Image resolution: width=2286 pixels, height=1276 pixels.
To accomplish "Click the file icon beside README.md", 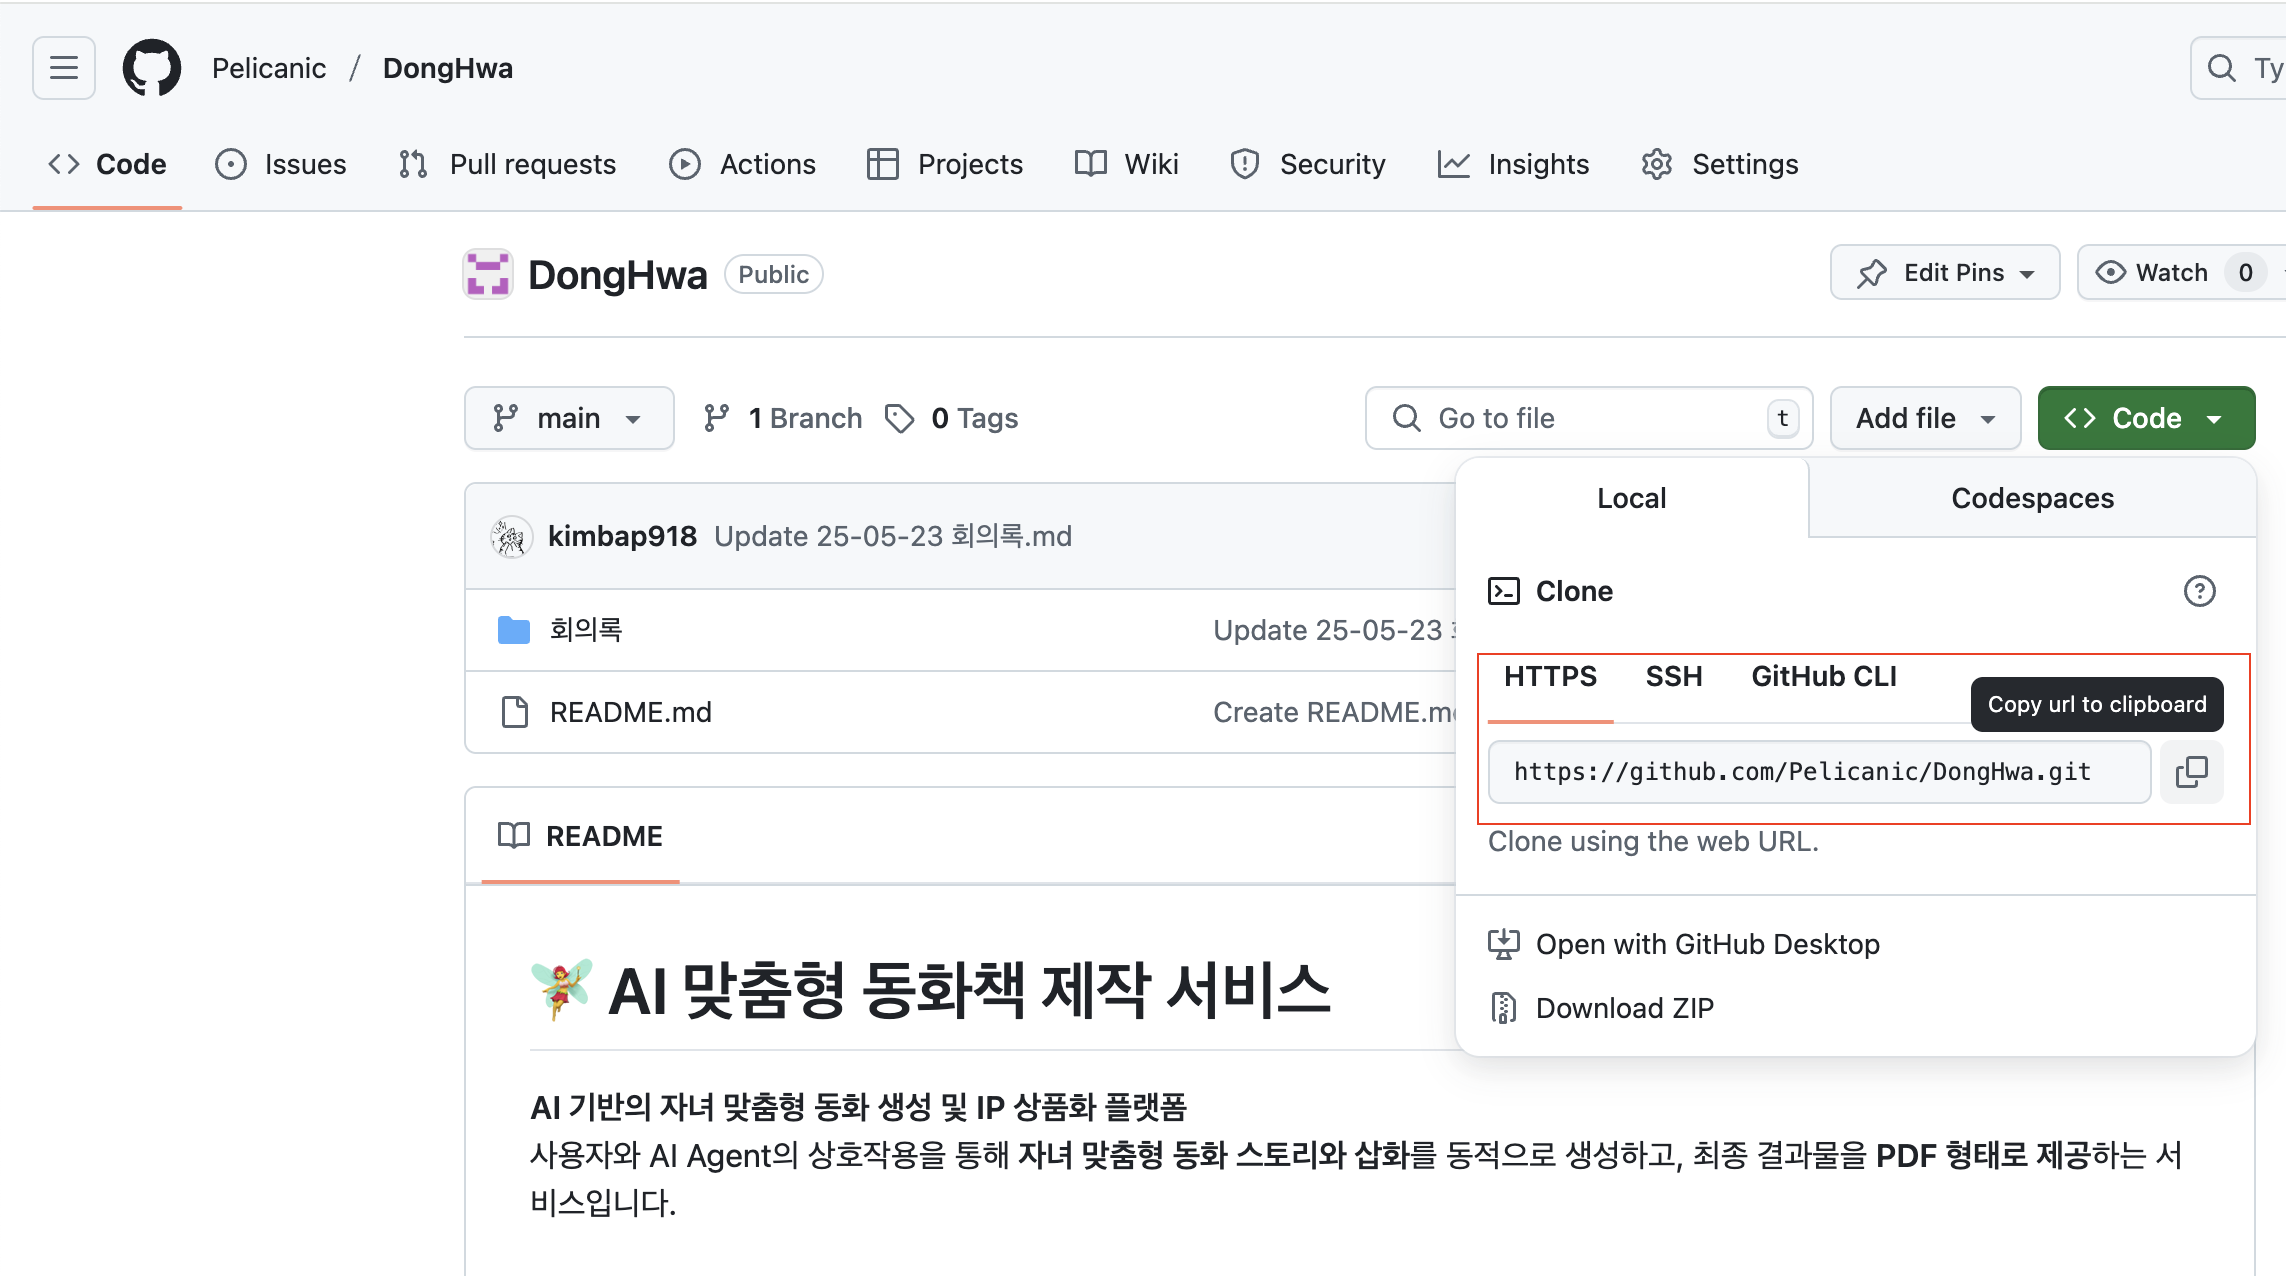I will click(x=514, y=712).
